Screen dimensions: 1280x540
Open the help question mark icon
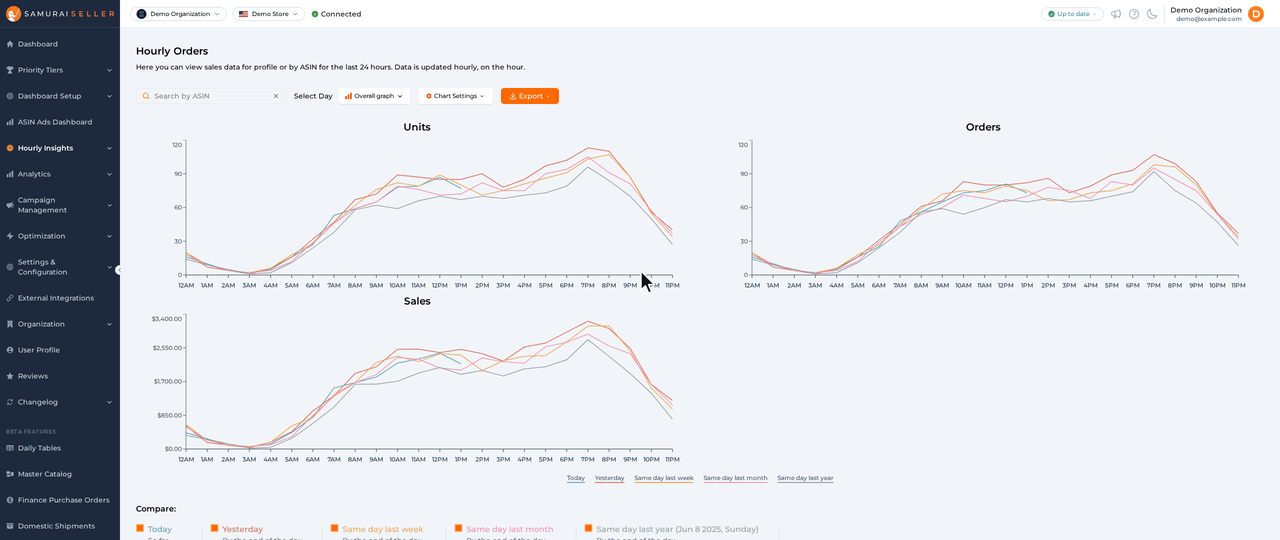1134,14
